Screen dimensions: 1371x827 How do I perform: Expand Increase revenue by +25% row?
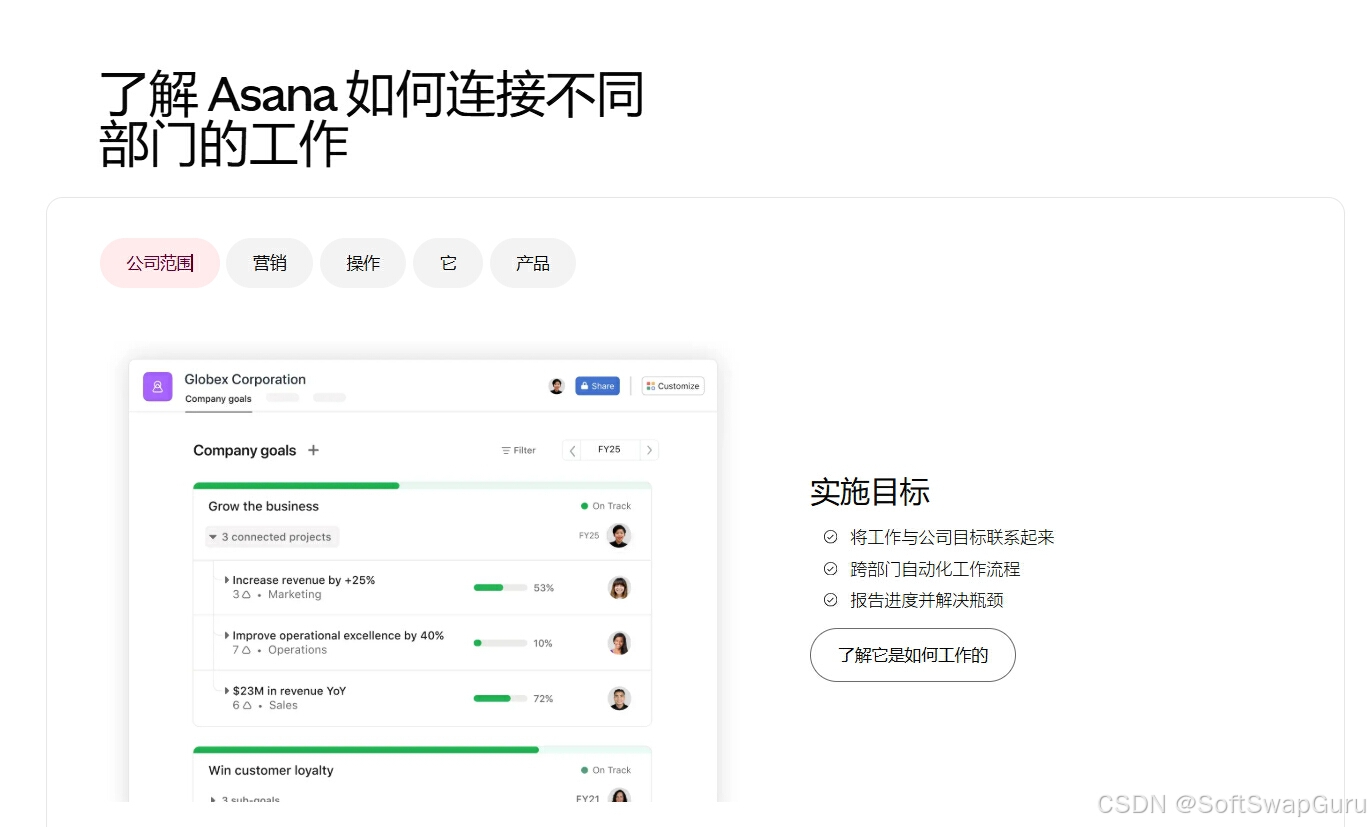pyautogui.click(x=227, y=580)
